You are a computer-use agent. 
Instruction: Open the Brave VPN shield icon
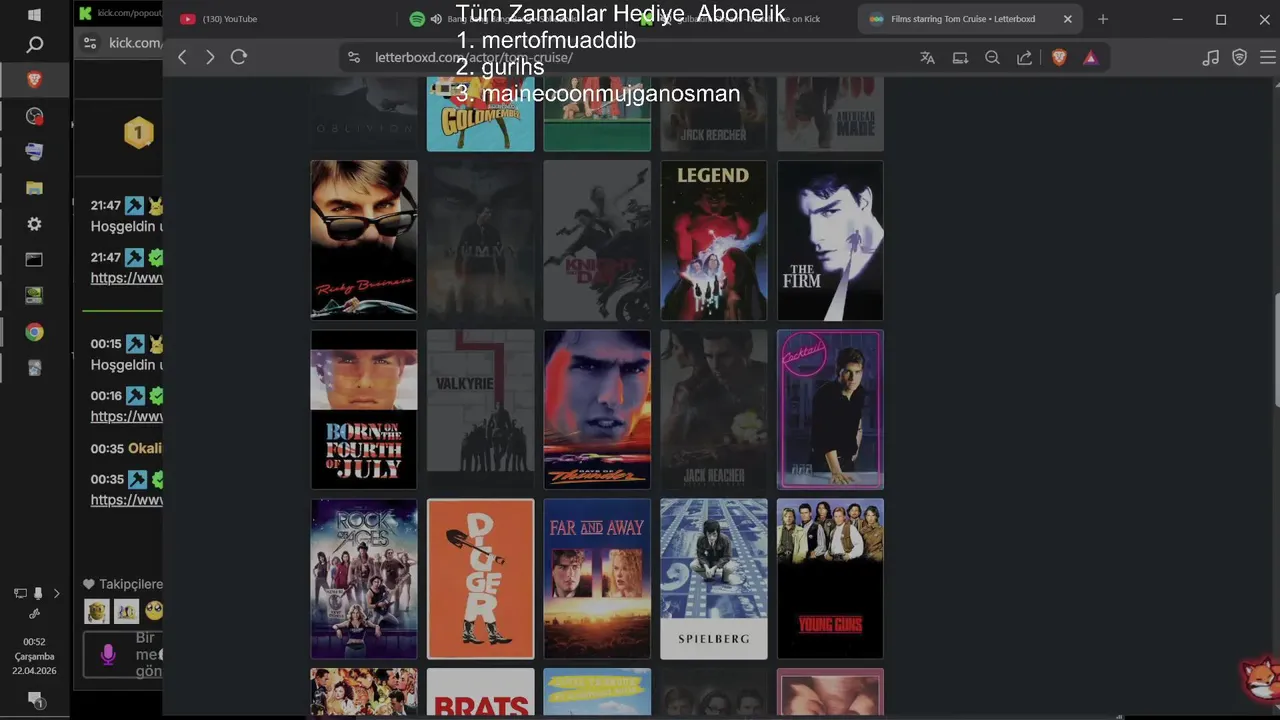[x=1240, y=58]
